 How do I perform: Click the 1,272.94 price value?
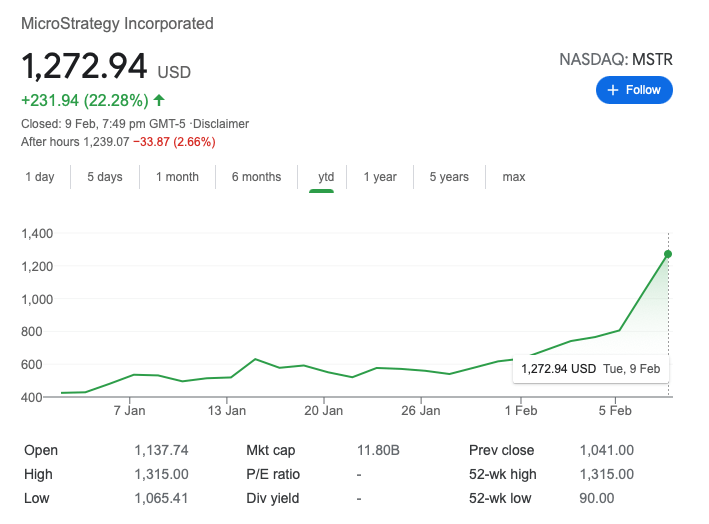click(84, 66)
